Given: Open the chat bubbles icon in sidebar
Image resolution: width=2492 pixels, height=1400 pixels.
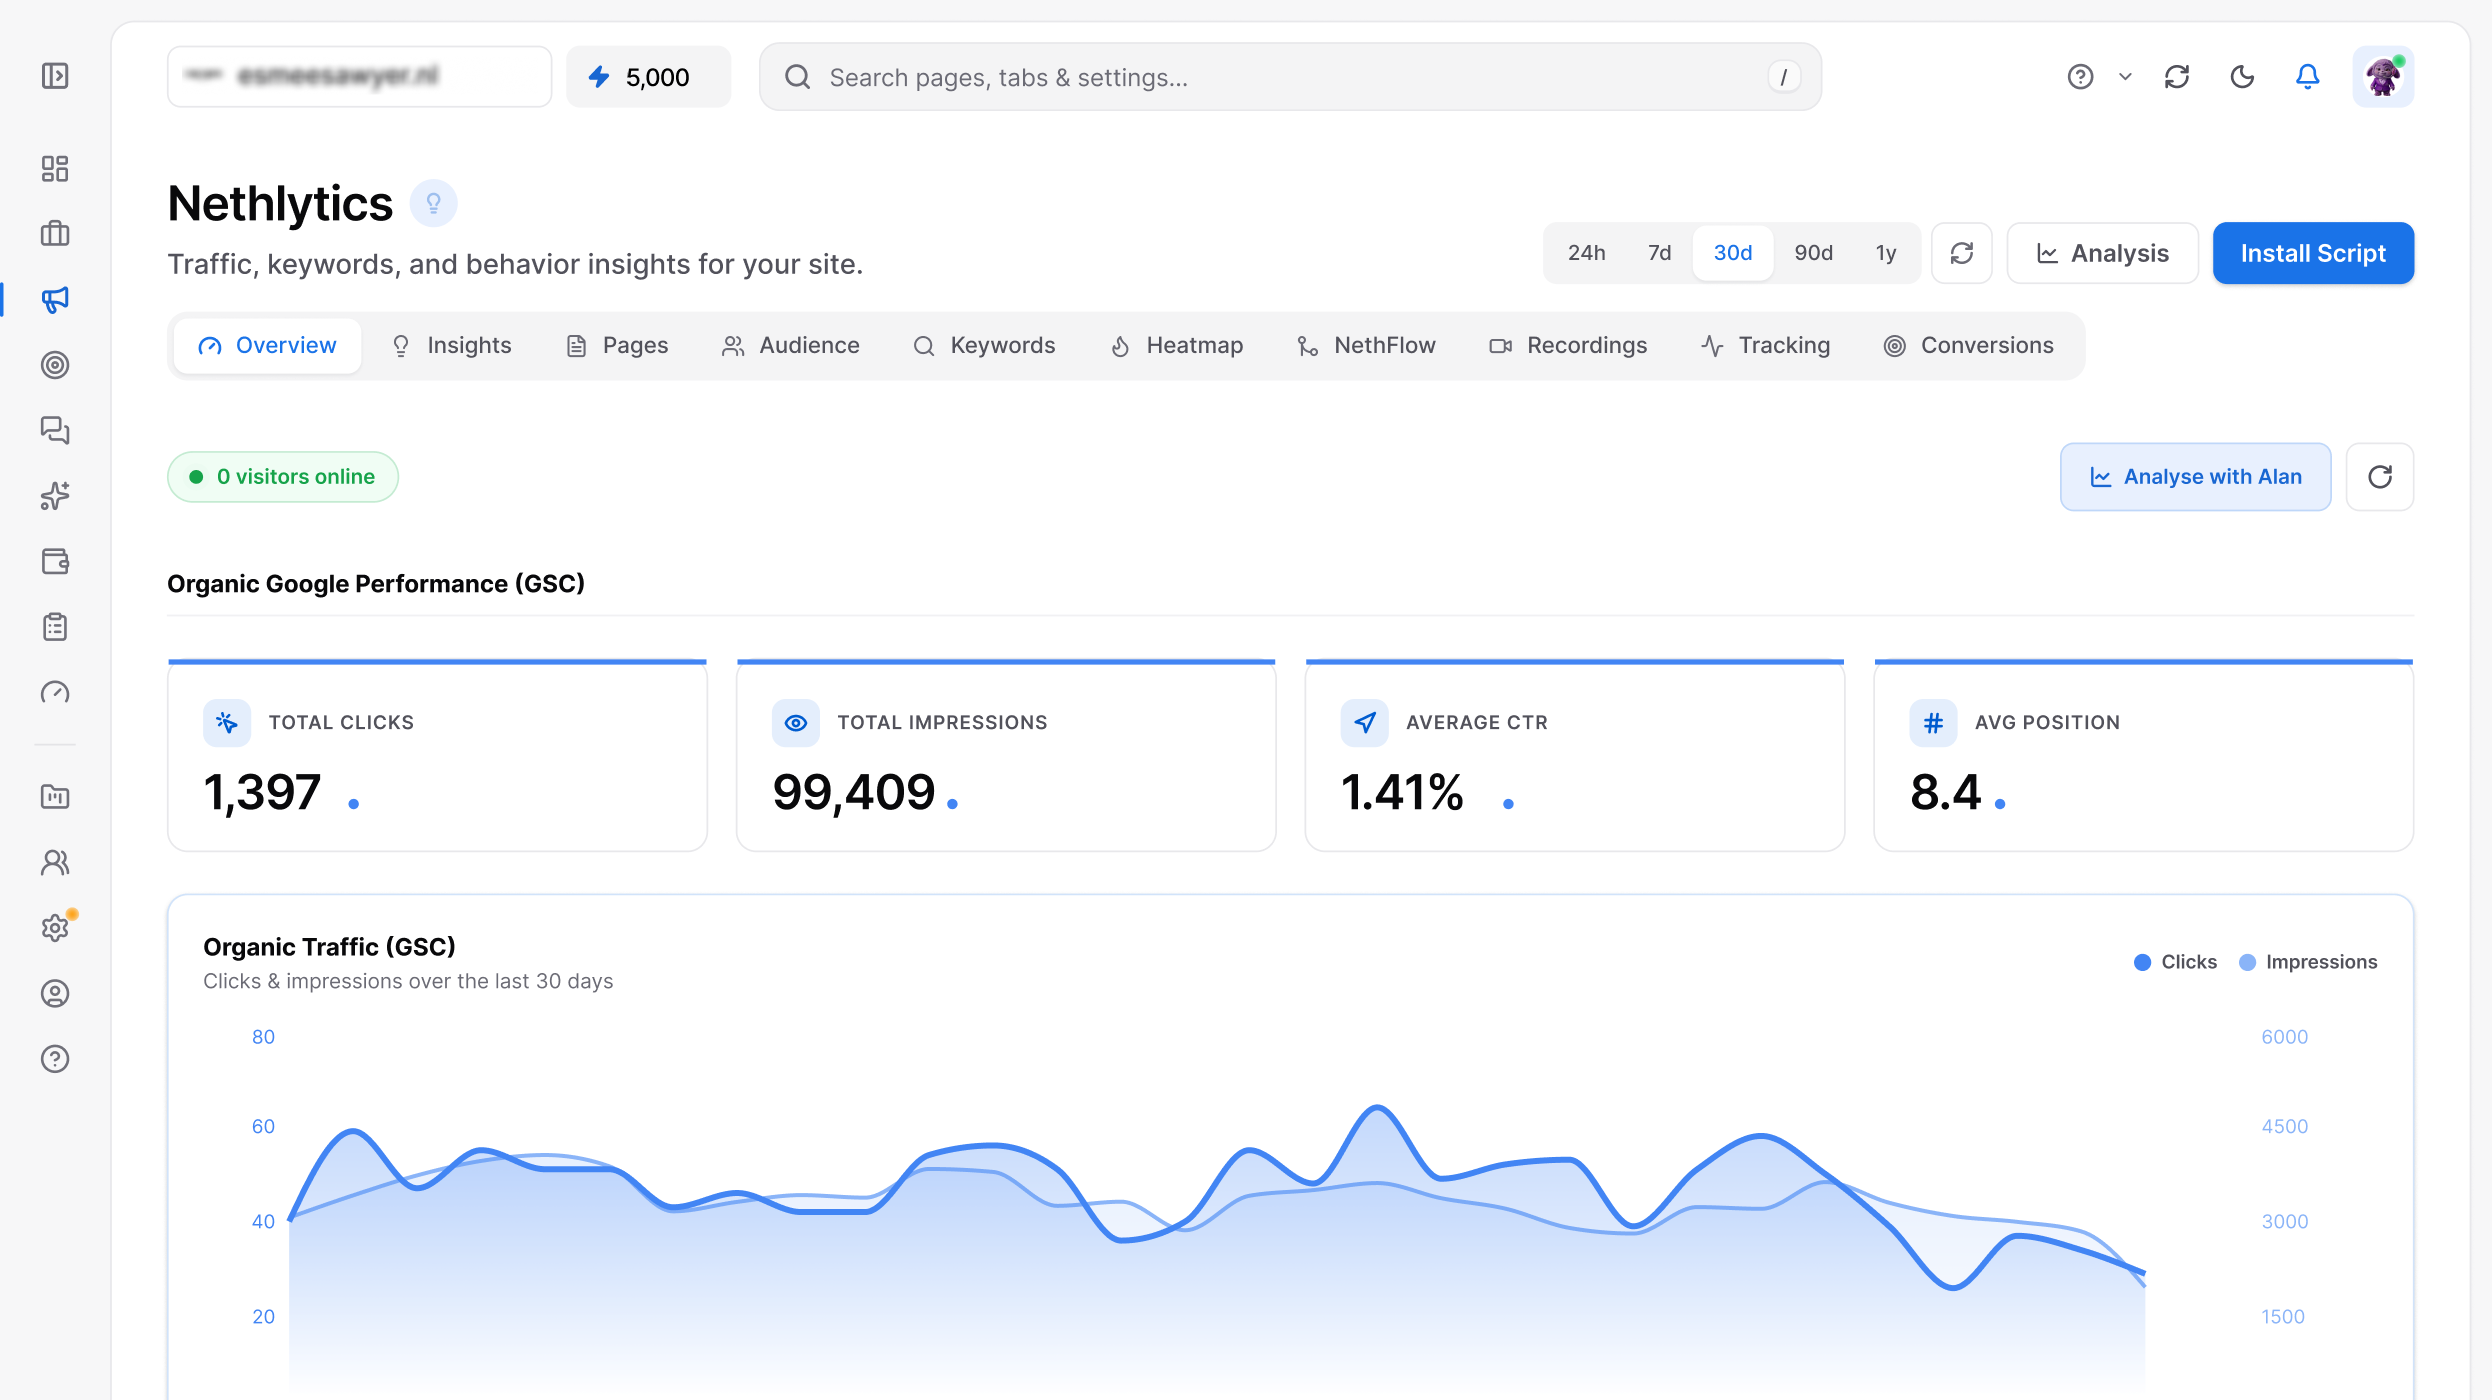Looking at the screenshot, I should 55,430.
